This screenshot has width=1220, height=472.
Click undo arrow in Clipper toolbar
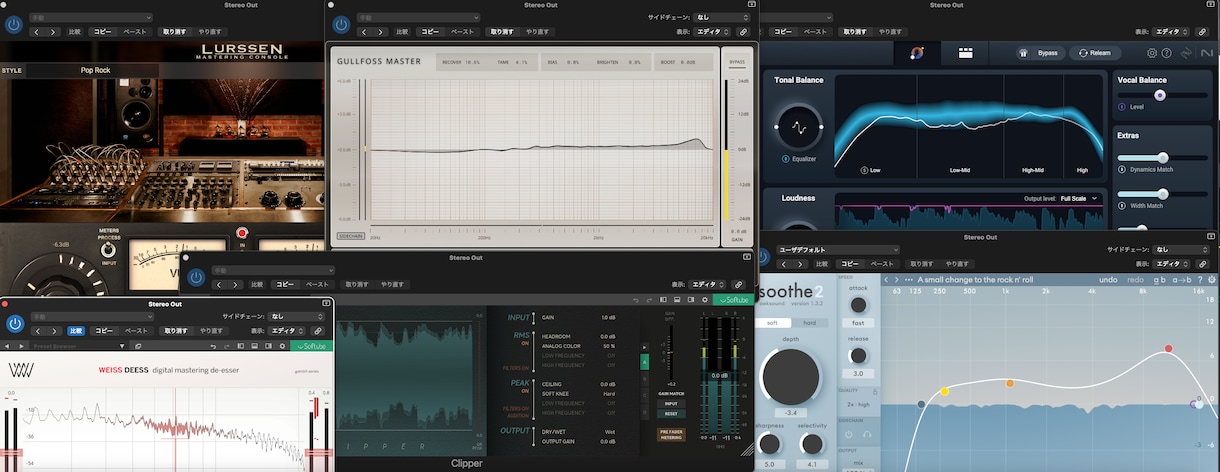[636, 299]
